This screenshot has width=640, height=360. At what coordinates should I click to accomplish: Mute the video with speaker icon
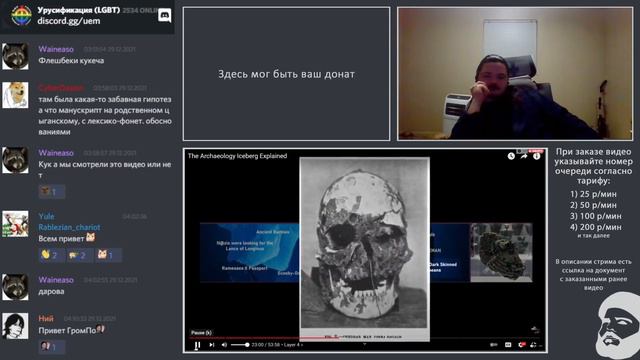pyautogui.click(x=224, y=345)
